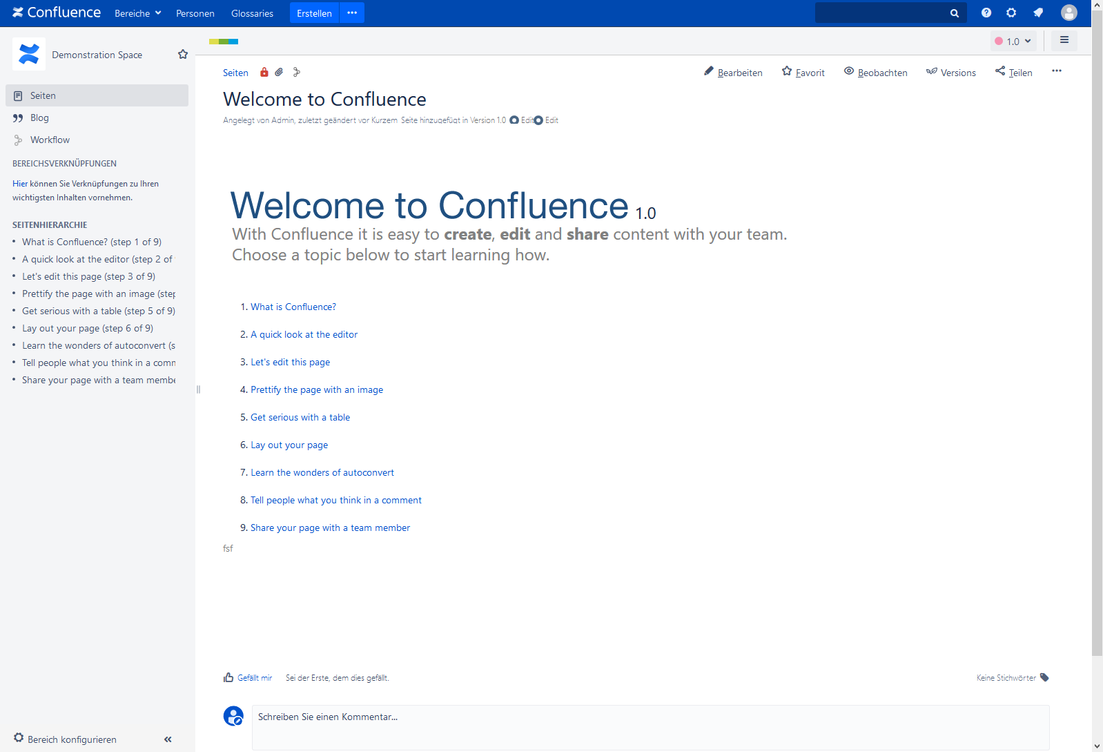Click Teilen to share page
Viewport: 1103px width, 752px height.
(x=1014, y=72)
